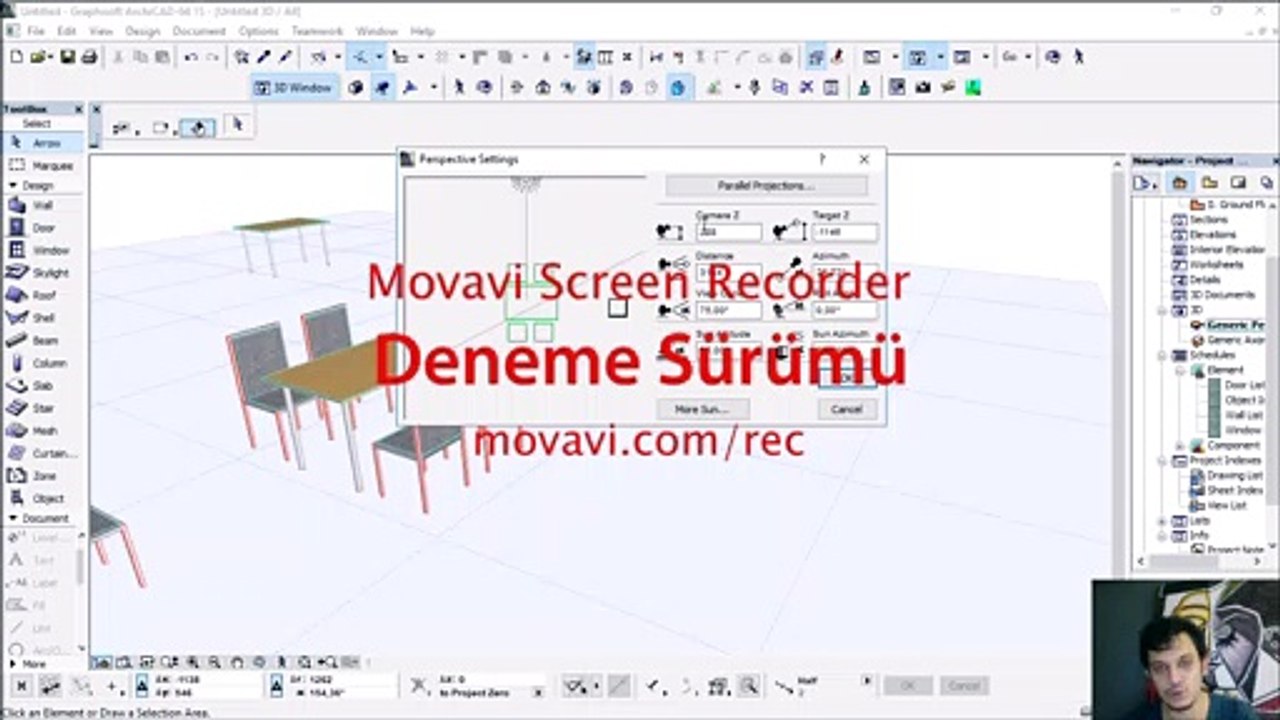Screen dimensions: 1280x720
Task: Open the Options menu
Action: 258,31
